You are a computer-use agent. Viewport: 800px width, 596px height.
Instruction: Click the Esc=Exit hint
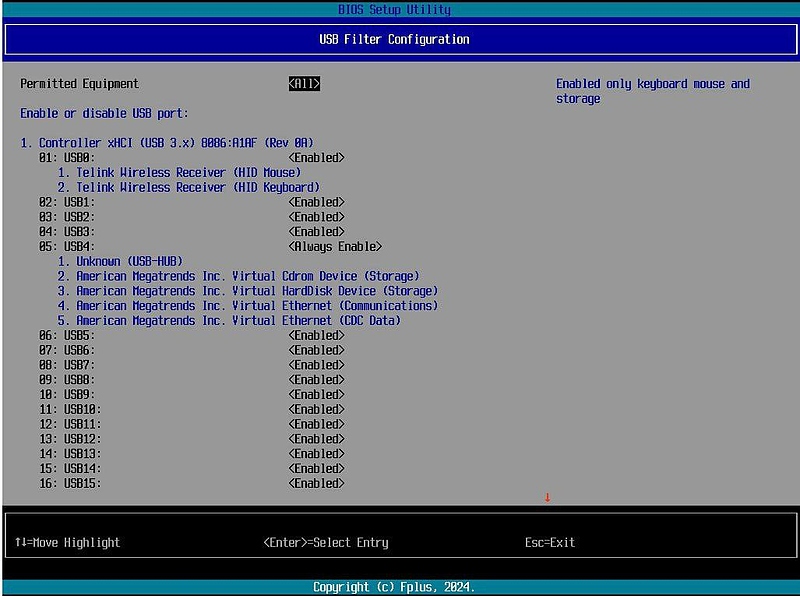point(550,543)
